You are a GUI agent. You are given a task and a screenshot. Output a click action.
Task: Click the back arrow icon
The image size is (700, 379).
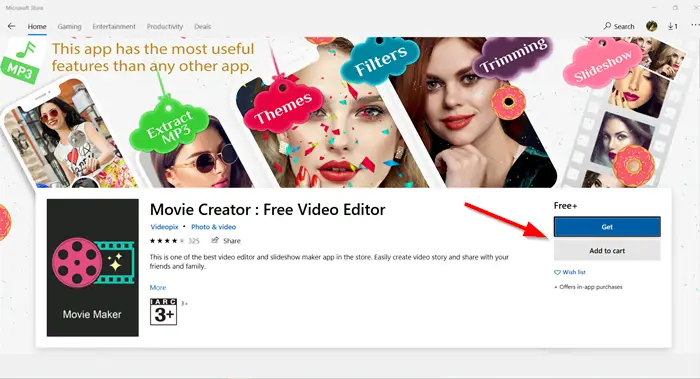click(12, 26)
